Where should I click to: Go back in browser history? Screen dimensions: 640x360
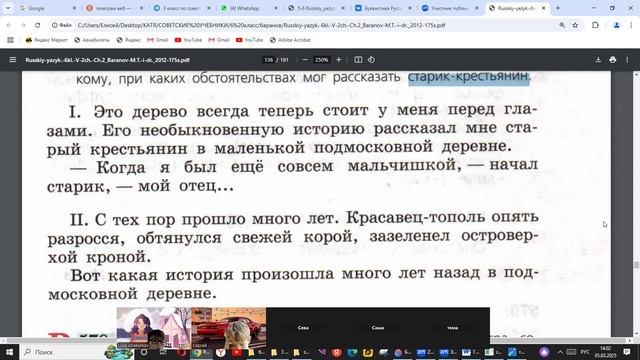(x=9, y=25)
